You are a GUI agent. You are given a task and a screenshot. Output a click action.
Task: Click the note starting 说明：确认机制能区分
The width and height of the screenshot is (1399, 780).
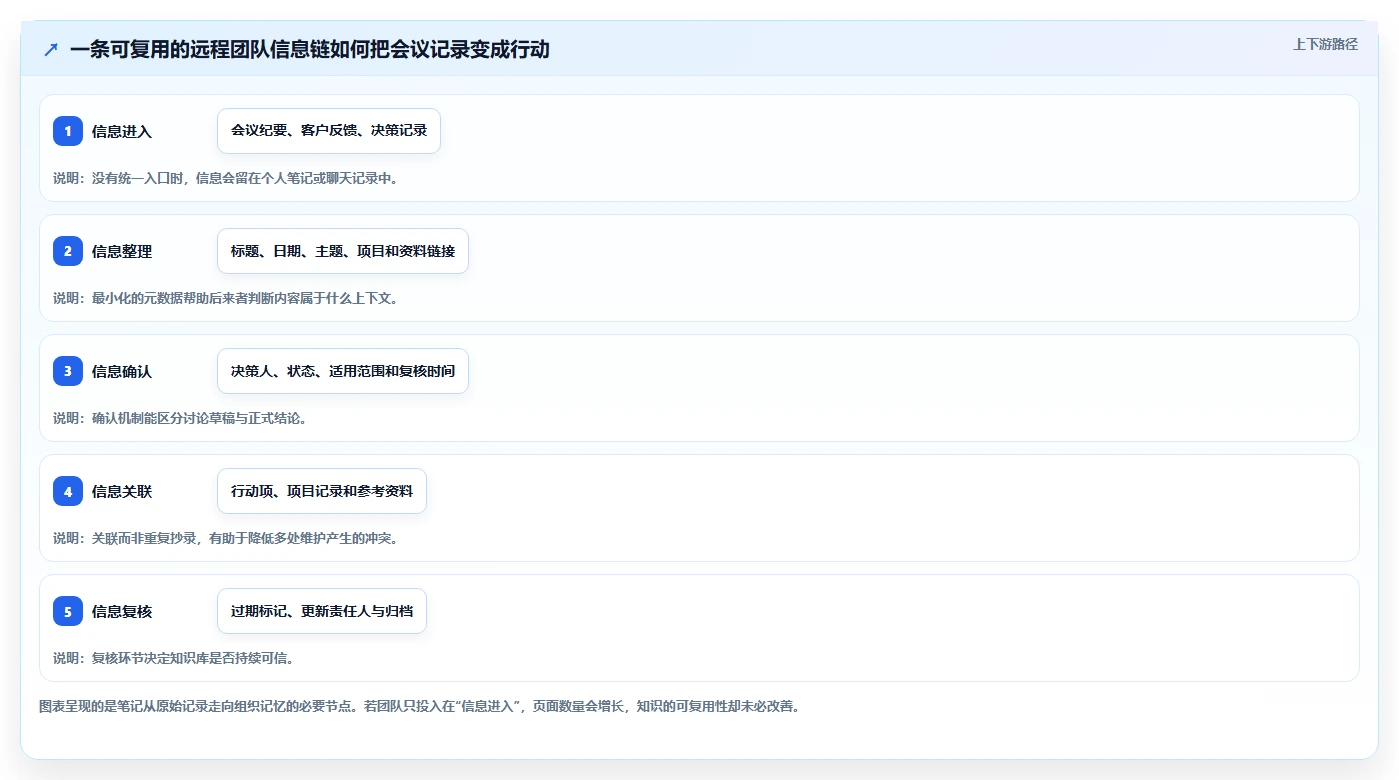180,418
